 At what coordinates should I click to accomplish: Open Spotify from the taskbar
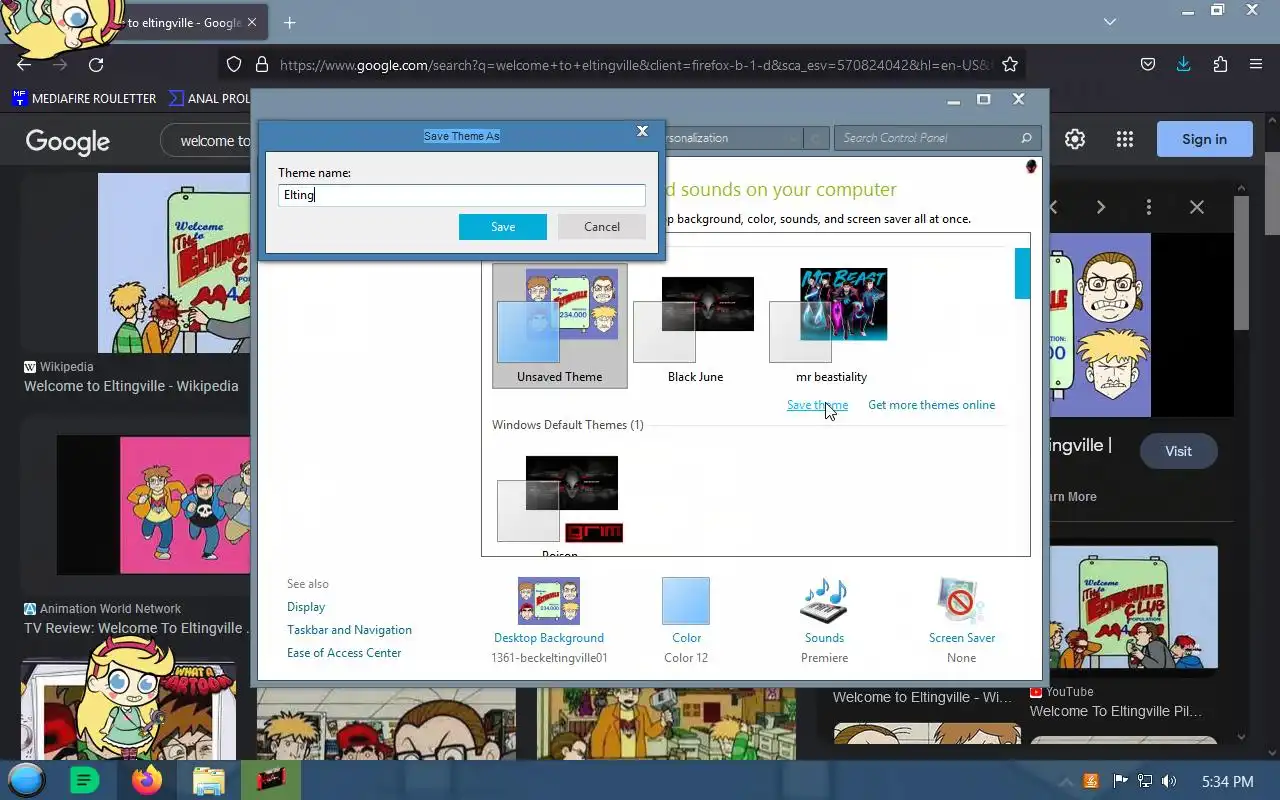coord(85,780)
